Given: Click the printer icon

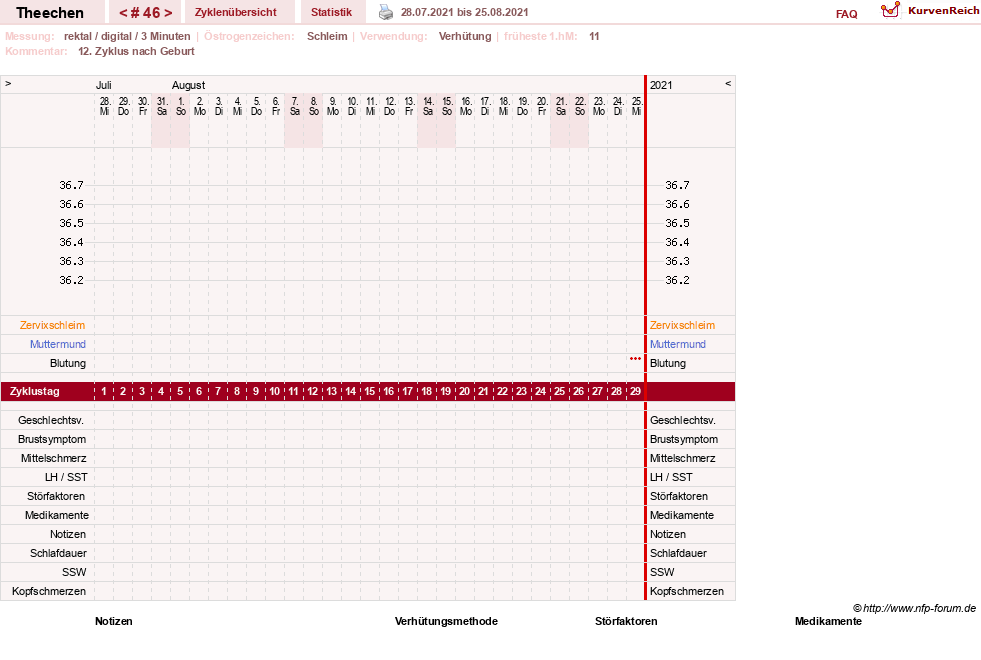Looking at the screenshot, I should click(386, 13).
